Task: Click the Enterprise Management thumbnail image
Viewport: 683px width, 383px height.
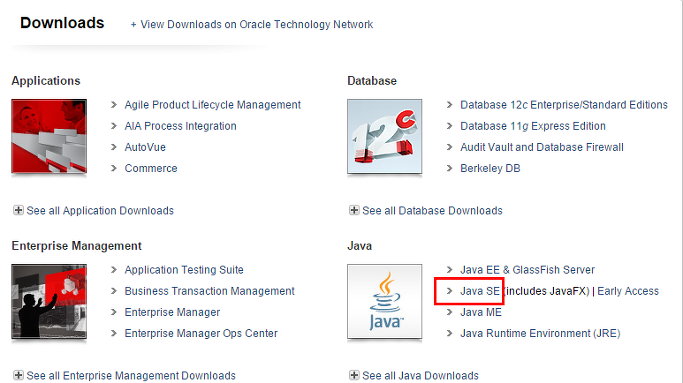Action: tap(49, 301)
